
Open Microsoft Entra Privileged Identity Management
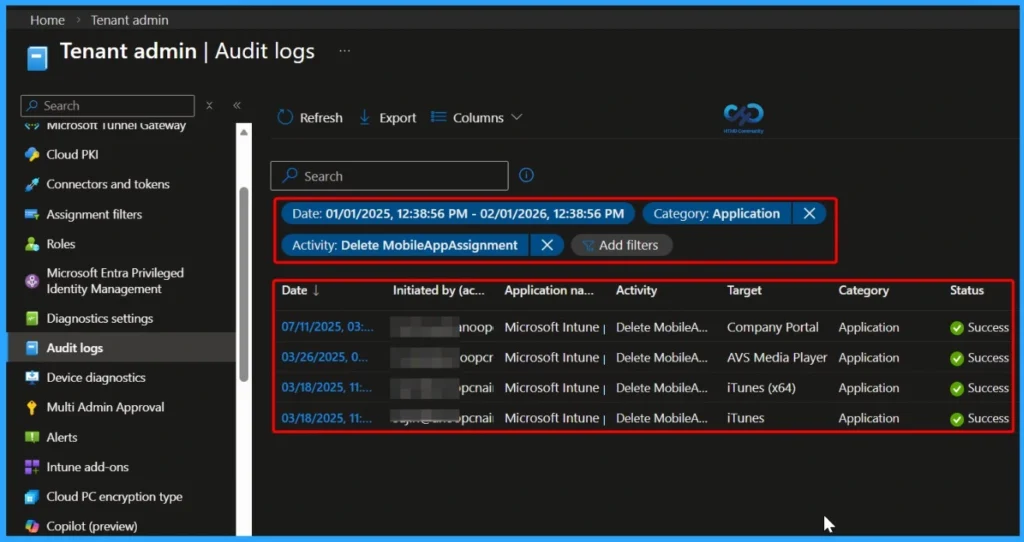click(x=115, y=281)
